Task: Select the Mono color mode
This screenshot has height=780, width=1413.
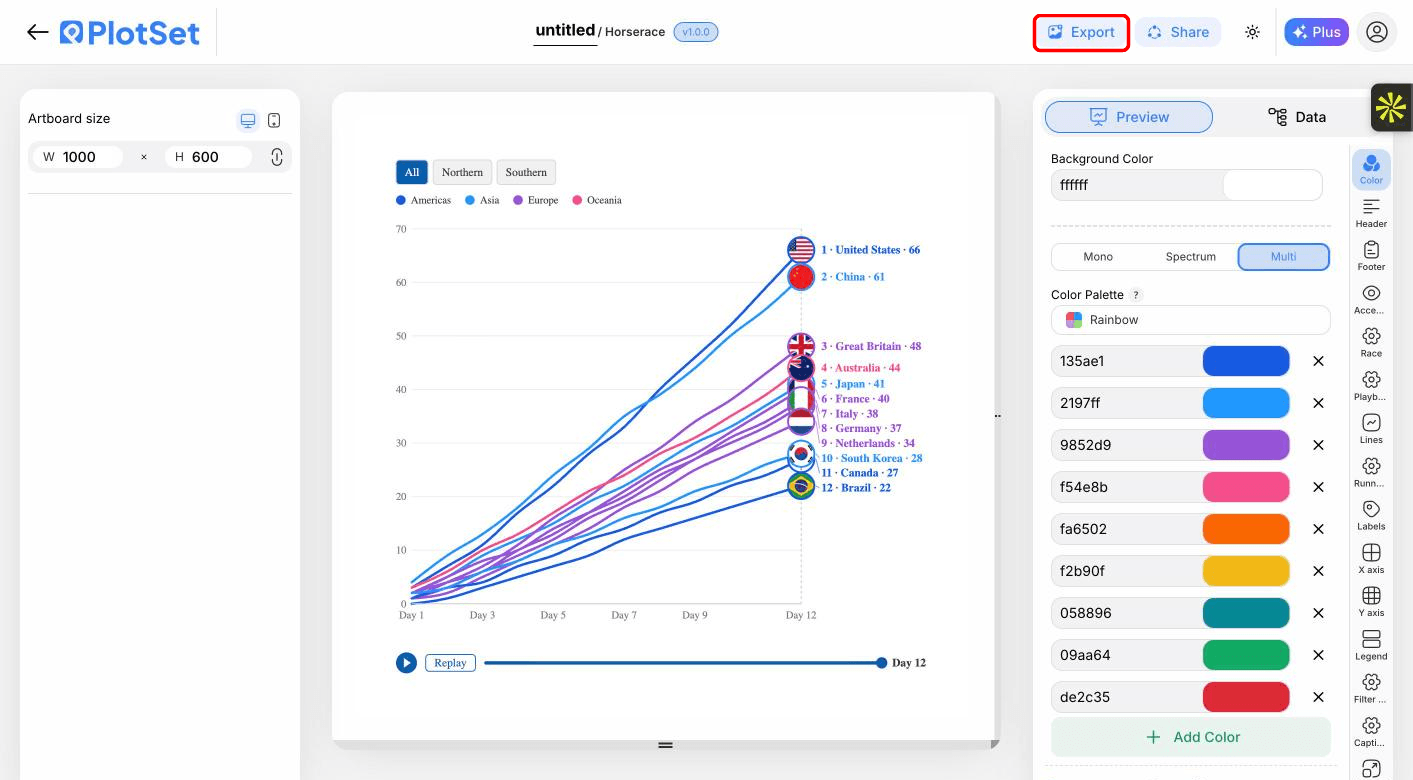Action: click(x=1098, y=257)
